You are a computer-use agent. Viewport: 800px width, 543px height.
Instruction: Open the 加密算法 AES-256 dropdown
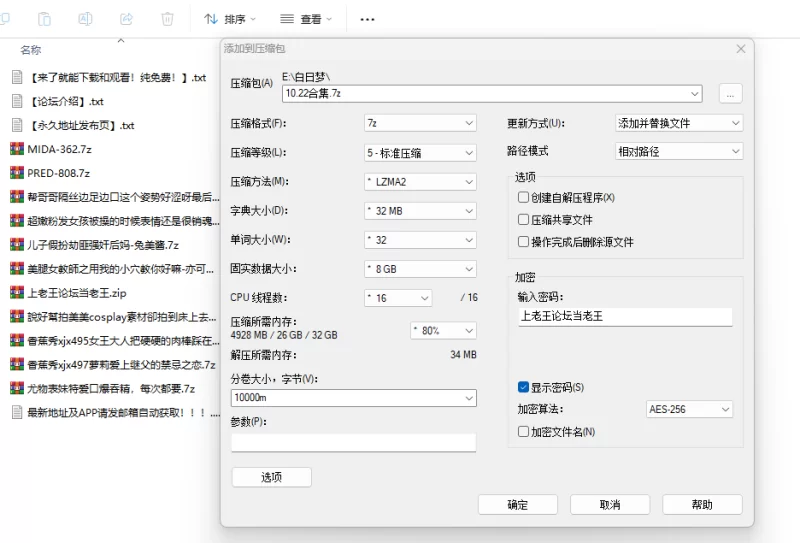point(689,409)
